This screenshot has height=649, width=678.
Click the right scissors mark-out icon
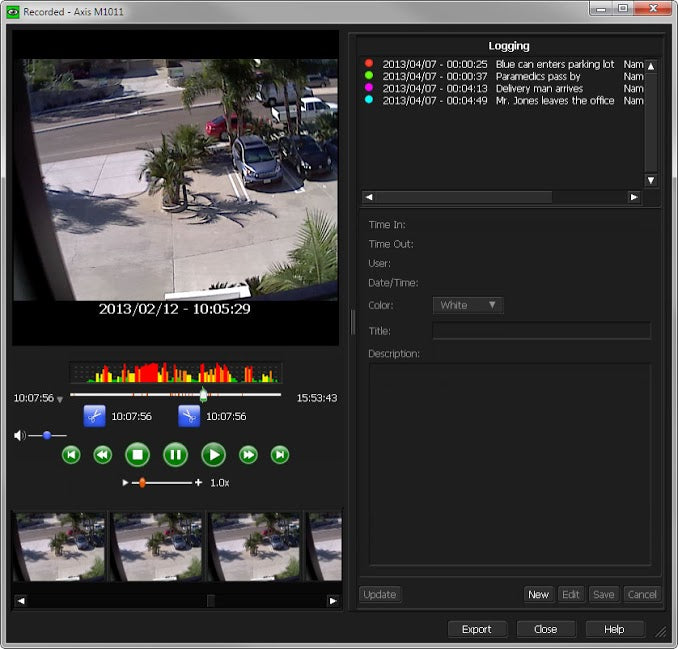(189, 416)
